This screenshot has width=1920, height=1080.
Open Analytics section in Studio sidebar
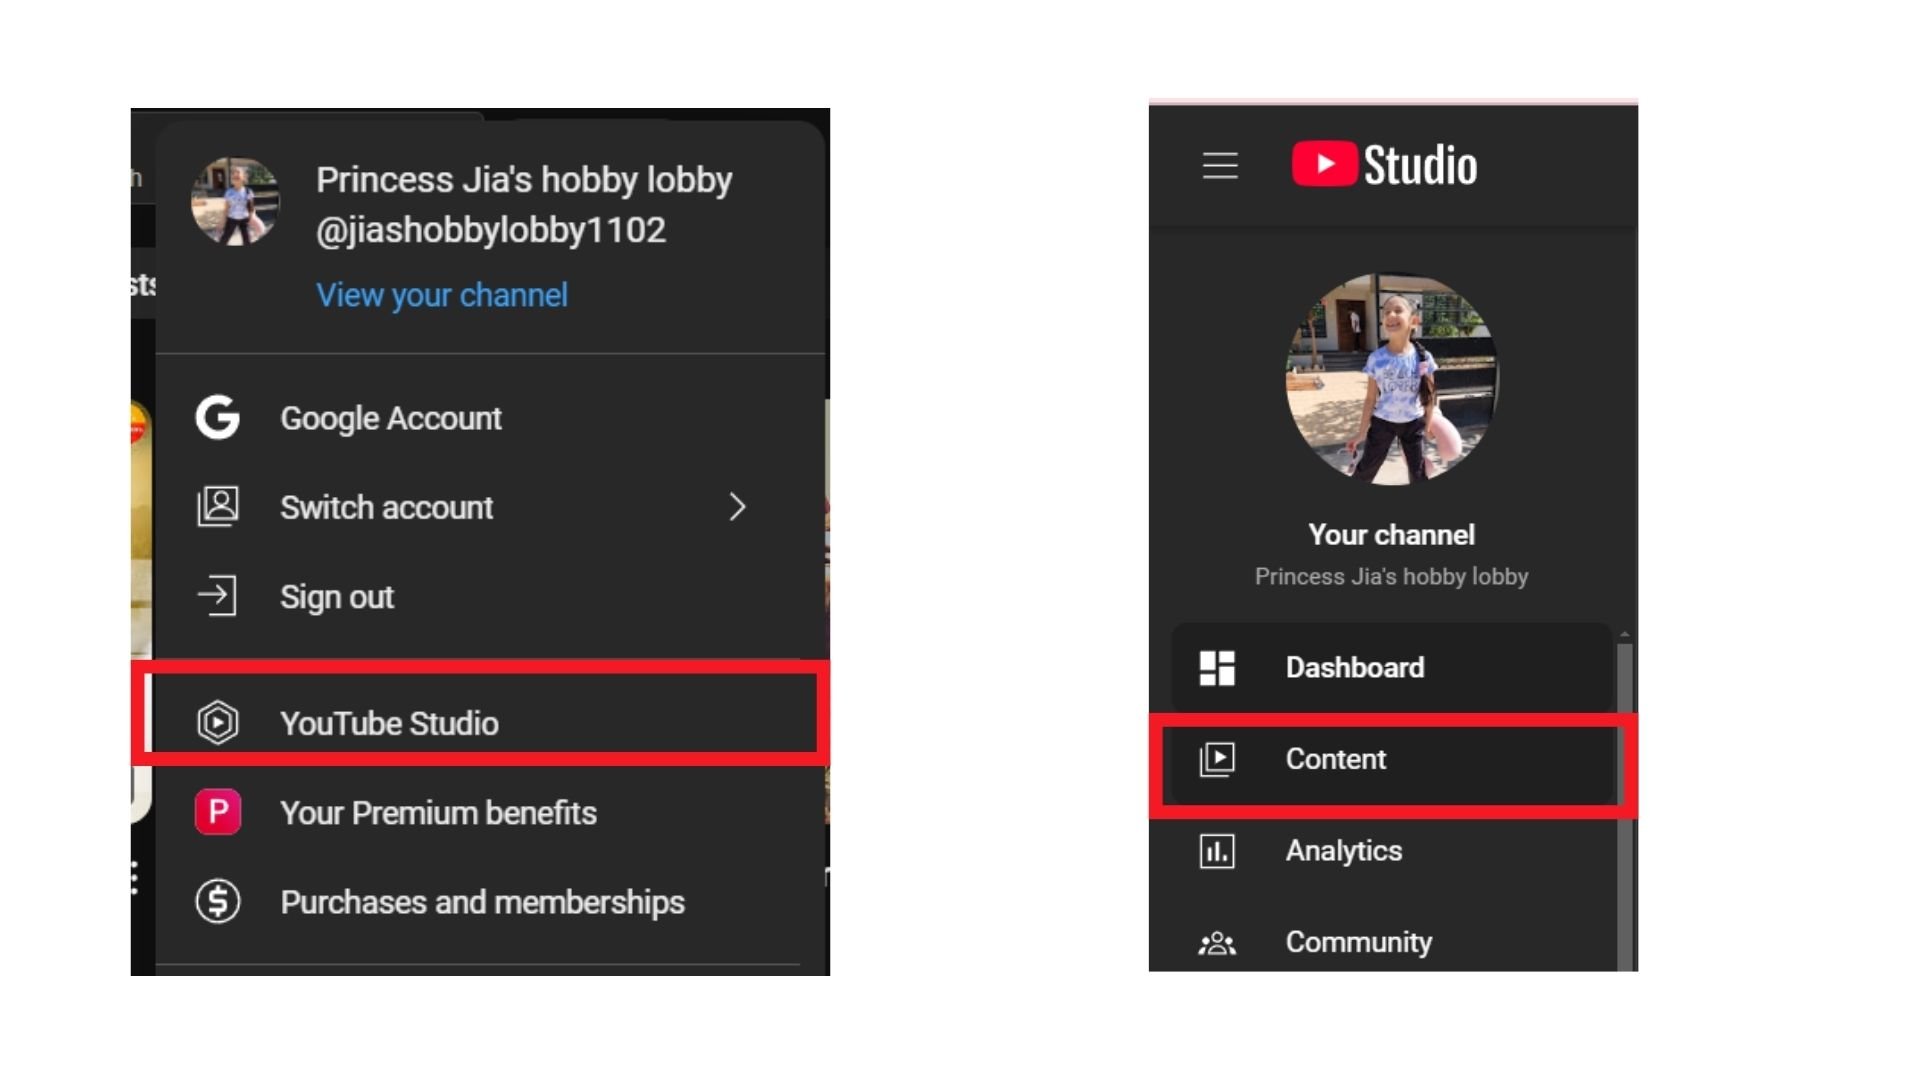pyautogui.click(x=1391, y=851)
